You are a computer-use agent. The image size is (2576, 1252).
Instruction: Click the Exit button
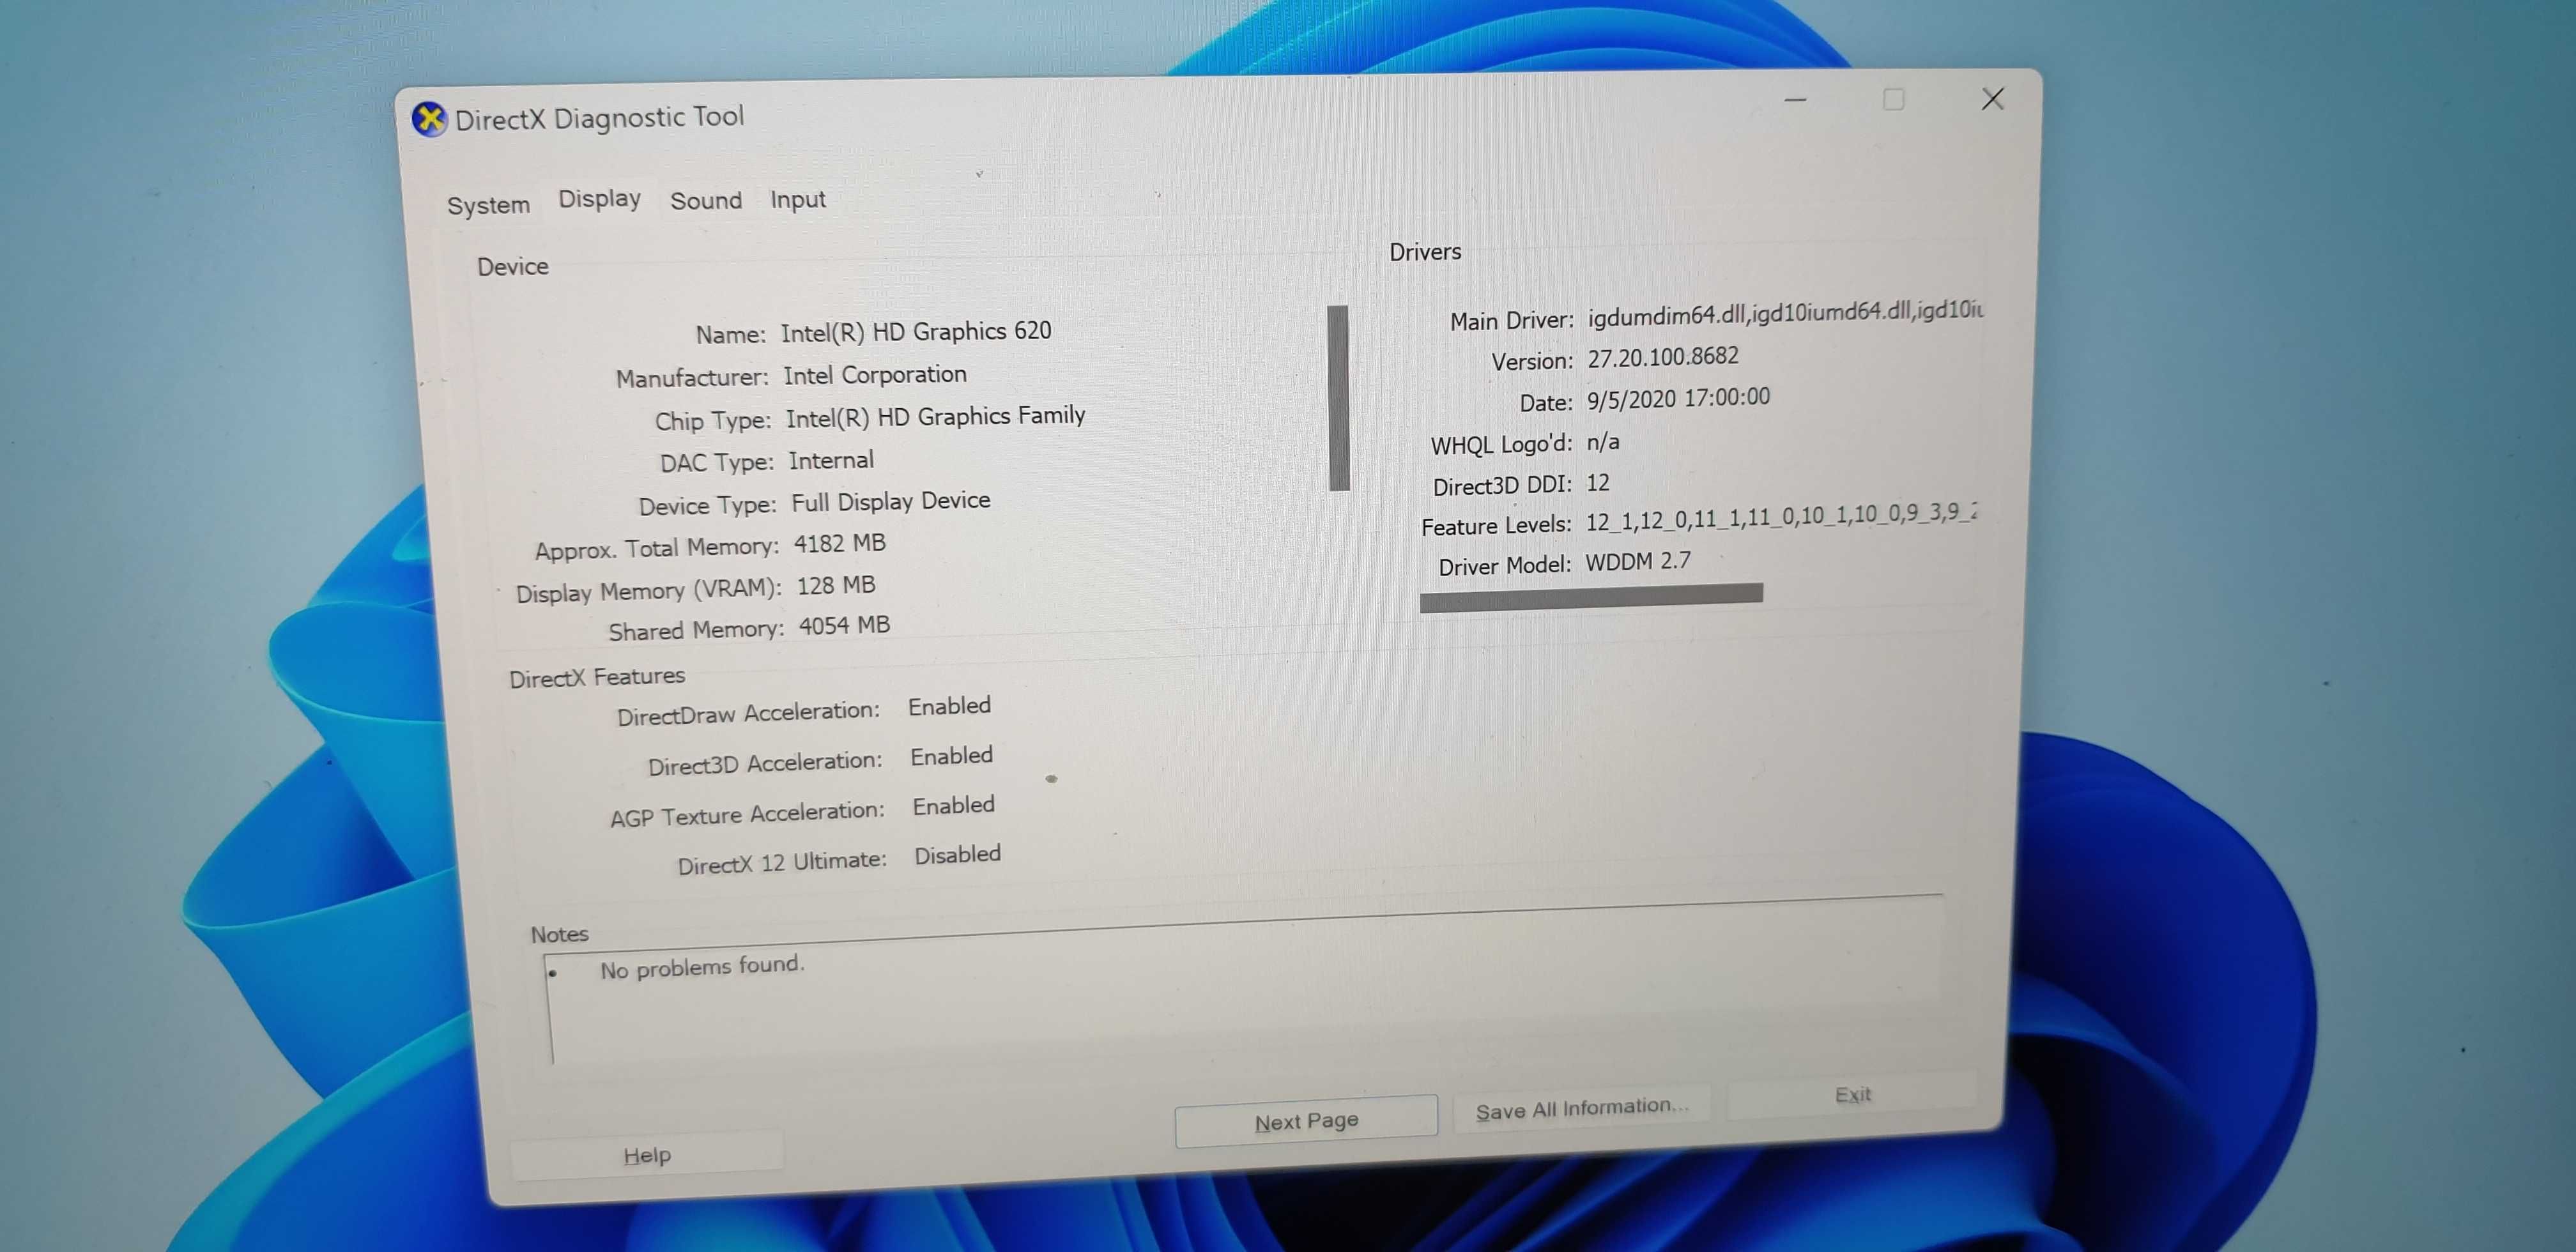(x=1852, y=1095)
